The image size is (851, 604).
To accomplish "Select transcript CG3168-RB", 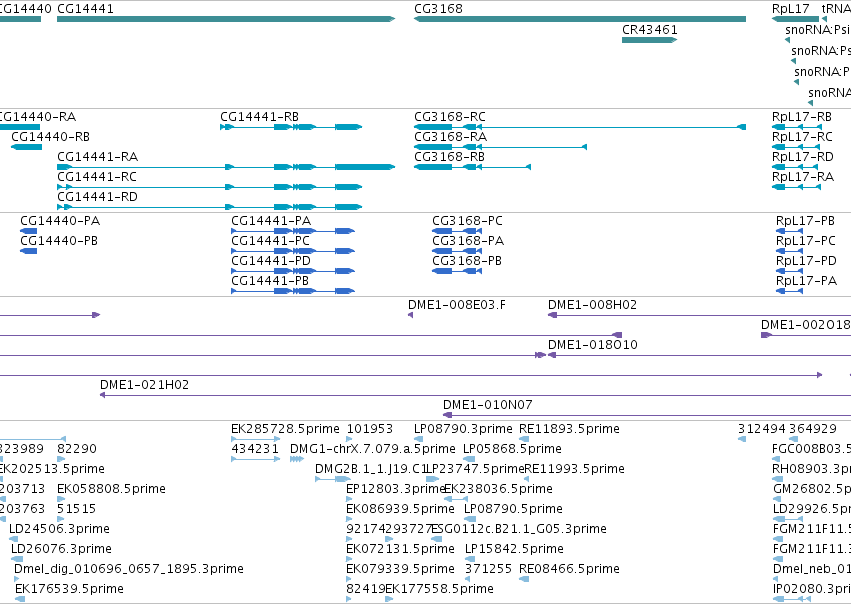I will [x=472, y=167].
